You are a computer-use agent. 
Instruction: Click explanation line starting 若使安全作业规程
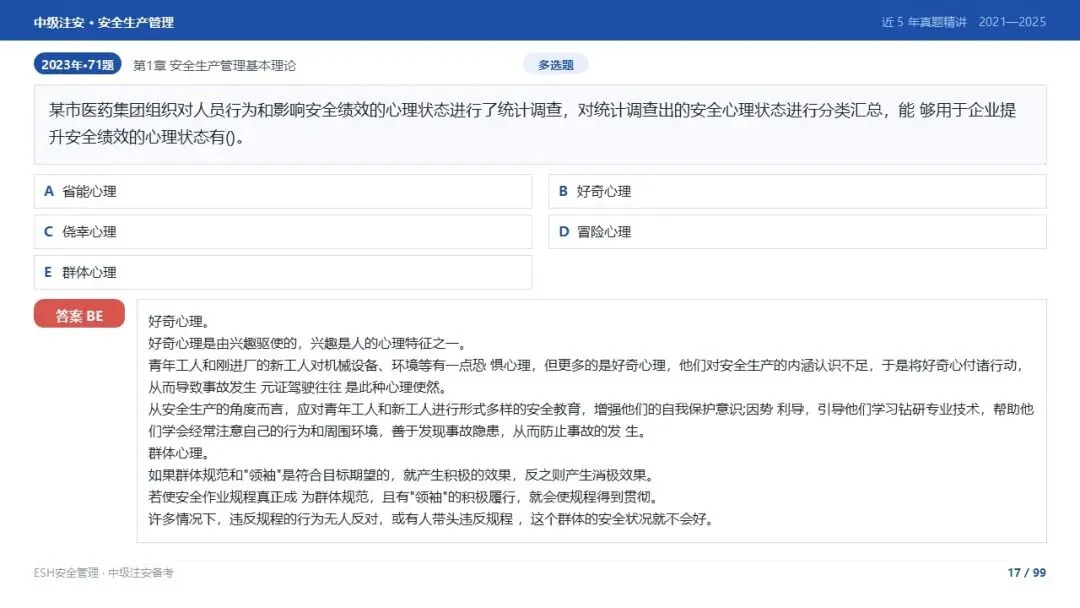405,497
